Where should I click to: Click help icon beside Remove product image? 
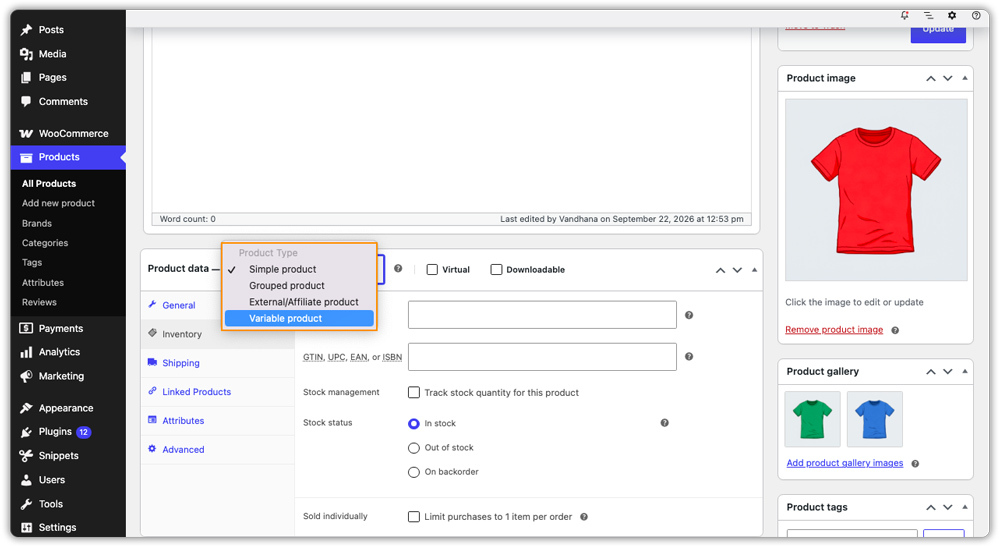pyautogui.click(x=895, y=330)
